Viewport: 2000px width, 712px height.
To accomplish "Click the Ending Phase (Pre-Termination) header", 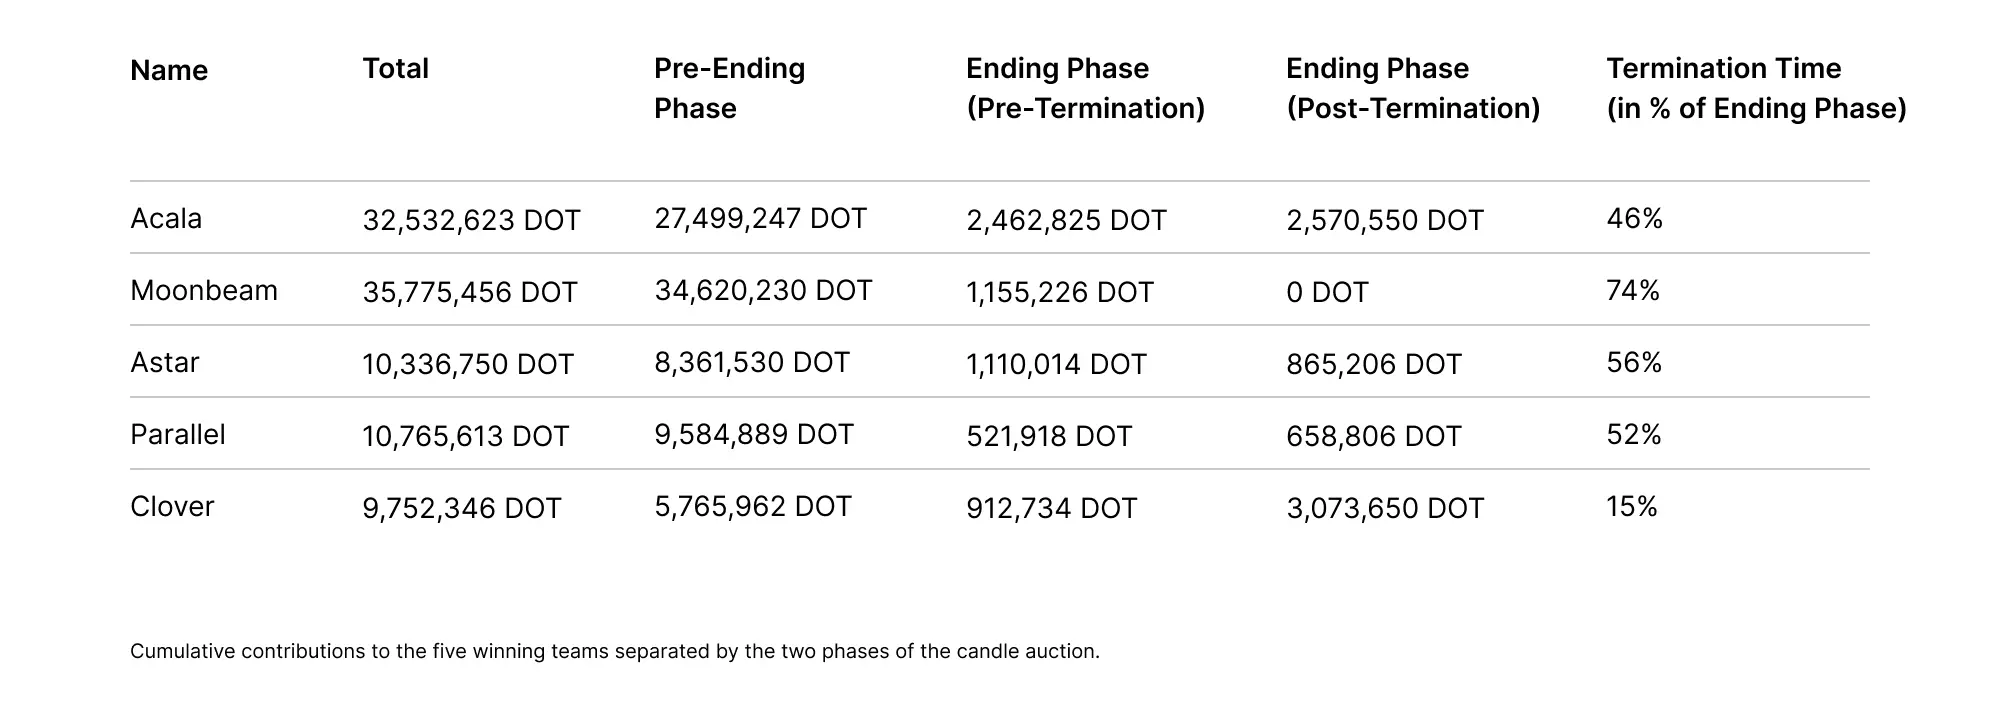I will (1085, 88).
